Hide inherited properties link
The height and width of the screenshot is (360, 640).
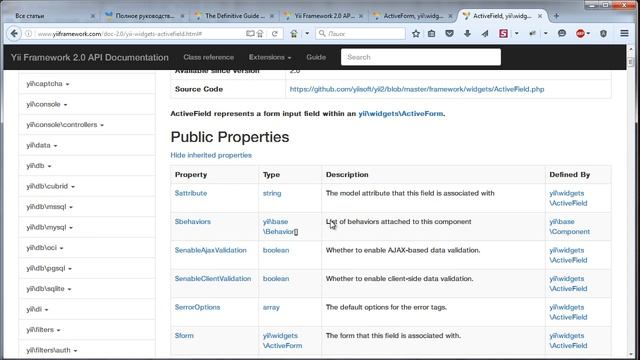pos(211,155)
